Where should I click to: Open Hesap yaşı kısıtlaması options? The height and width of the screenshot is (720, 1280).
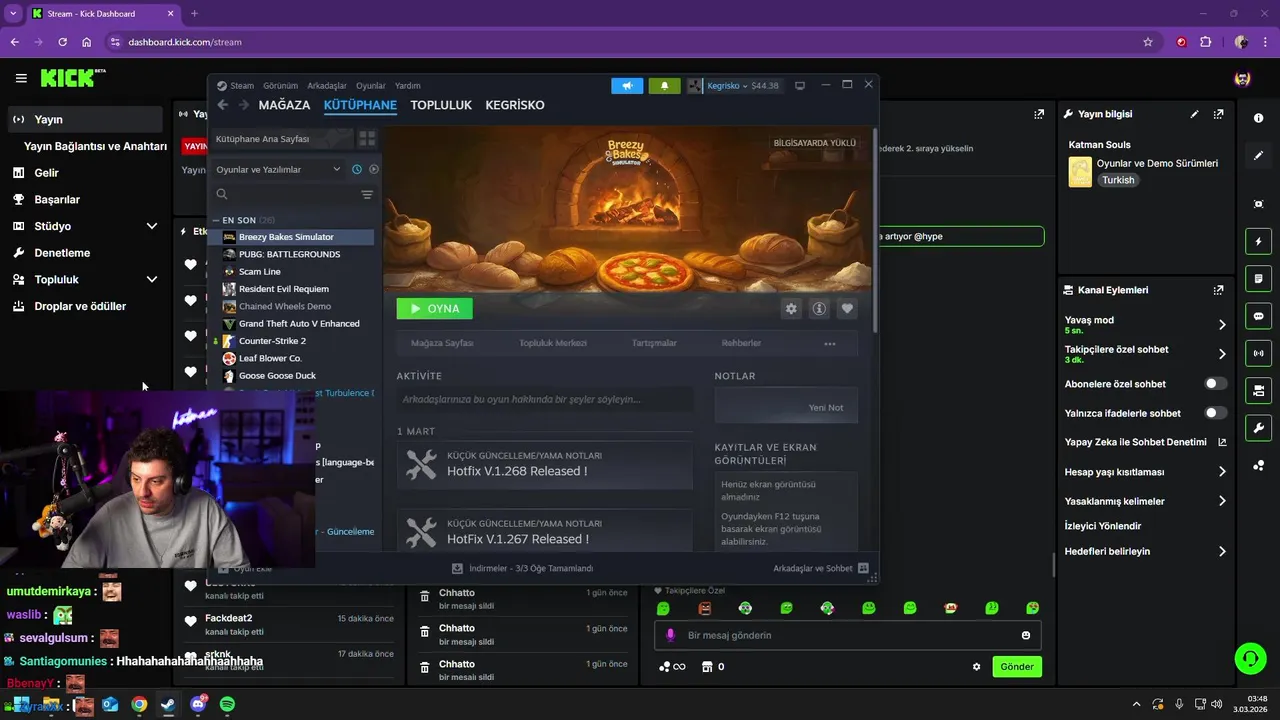point(1145,472)
